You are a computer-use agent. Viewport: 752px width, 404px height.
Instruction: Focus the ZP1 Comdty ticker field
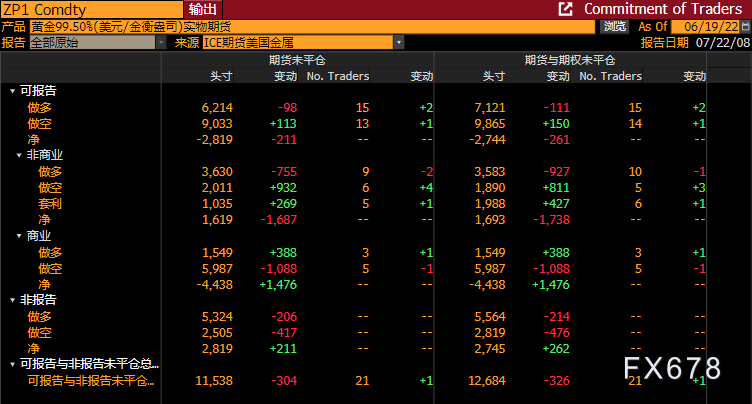pyautogui.click(x=92, y=10)
